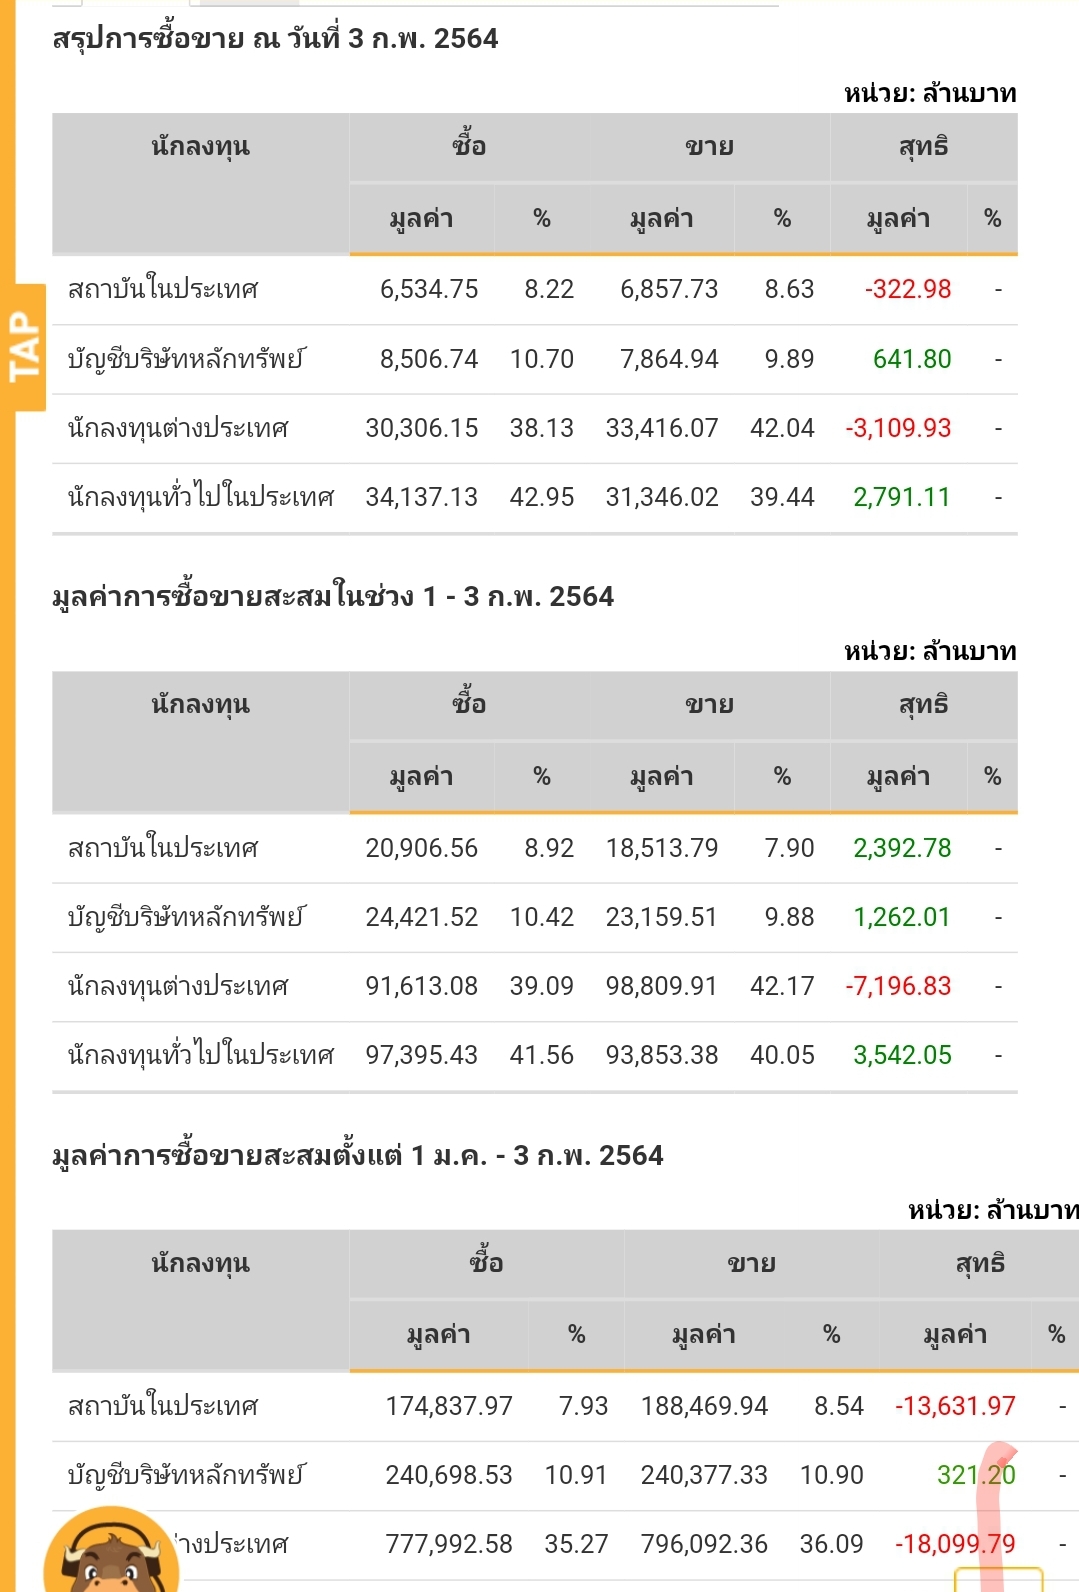Select the ซื้อ header in the first table
1079x1592 pixels.
(469, 147)
